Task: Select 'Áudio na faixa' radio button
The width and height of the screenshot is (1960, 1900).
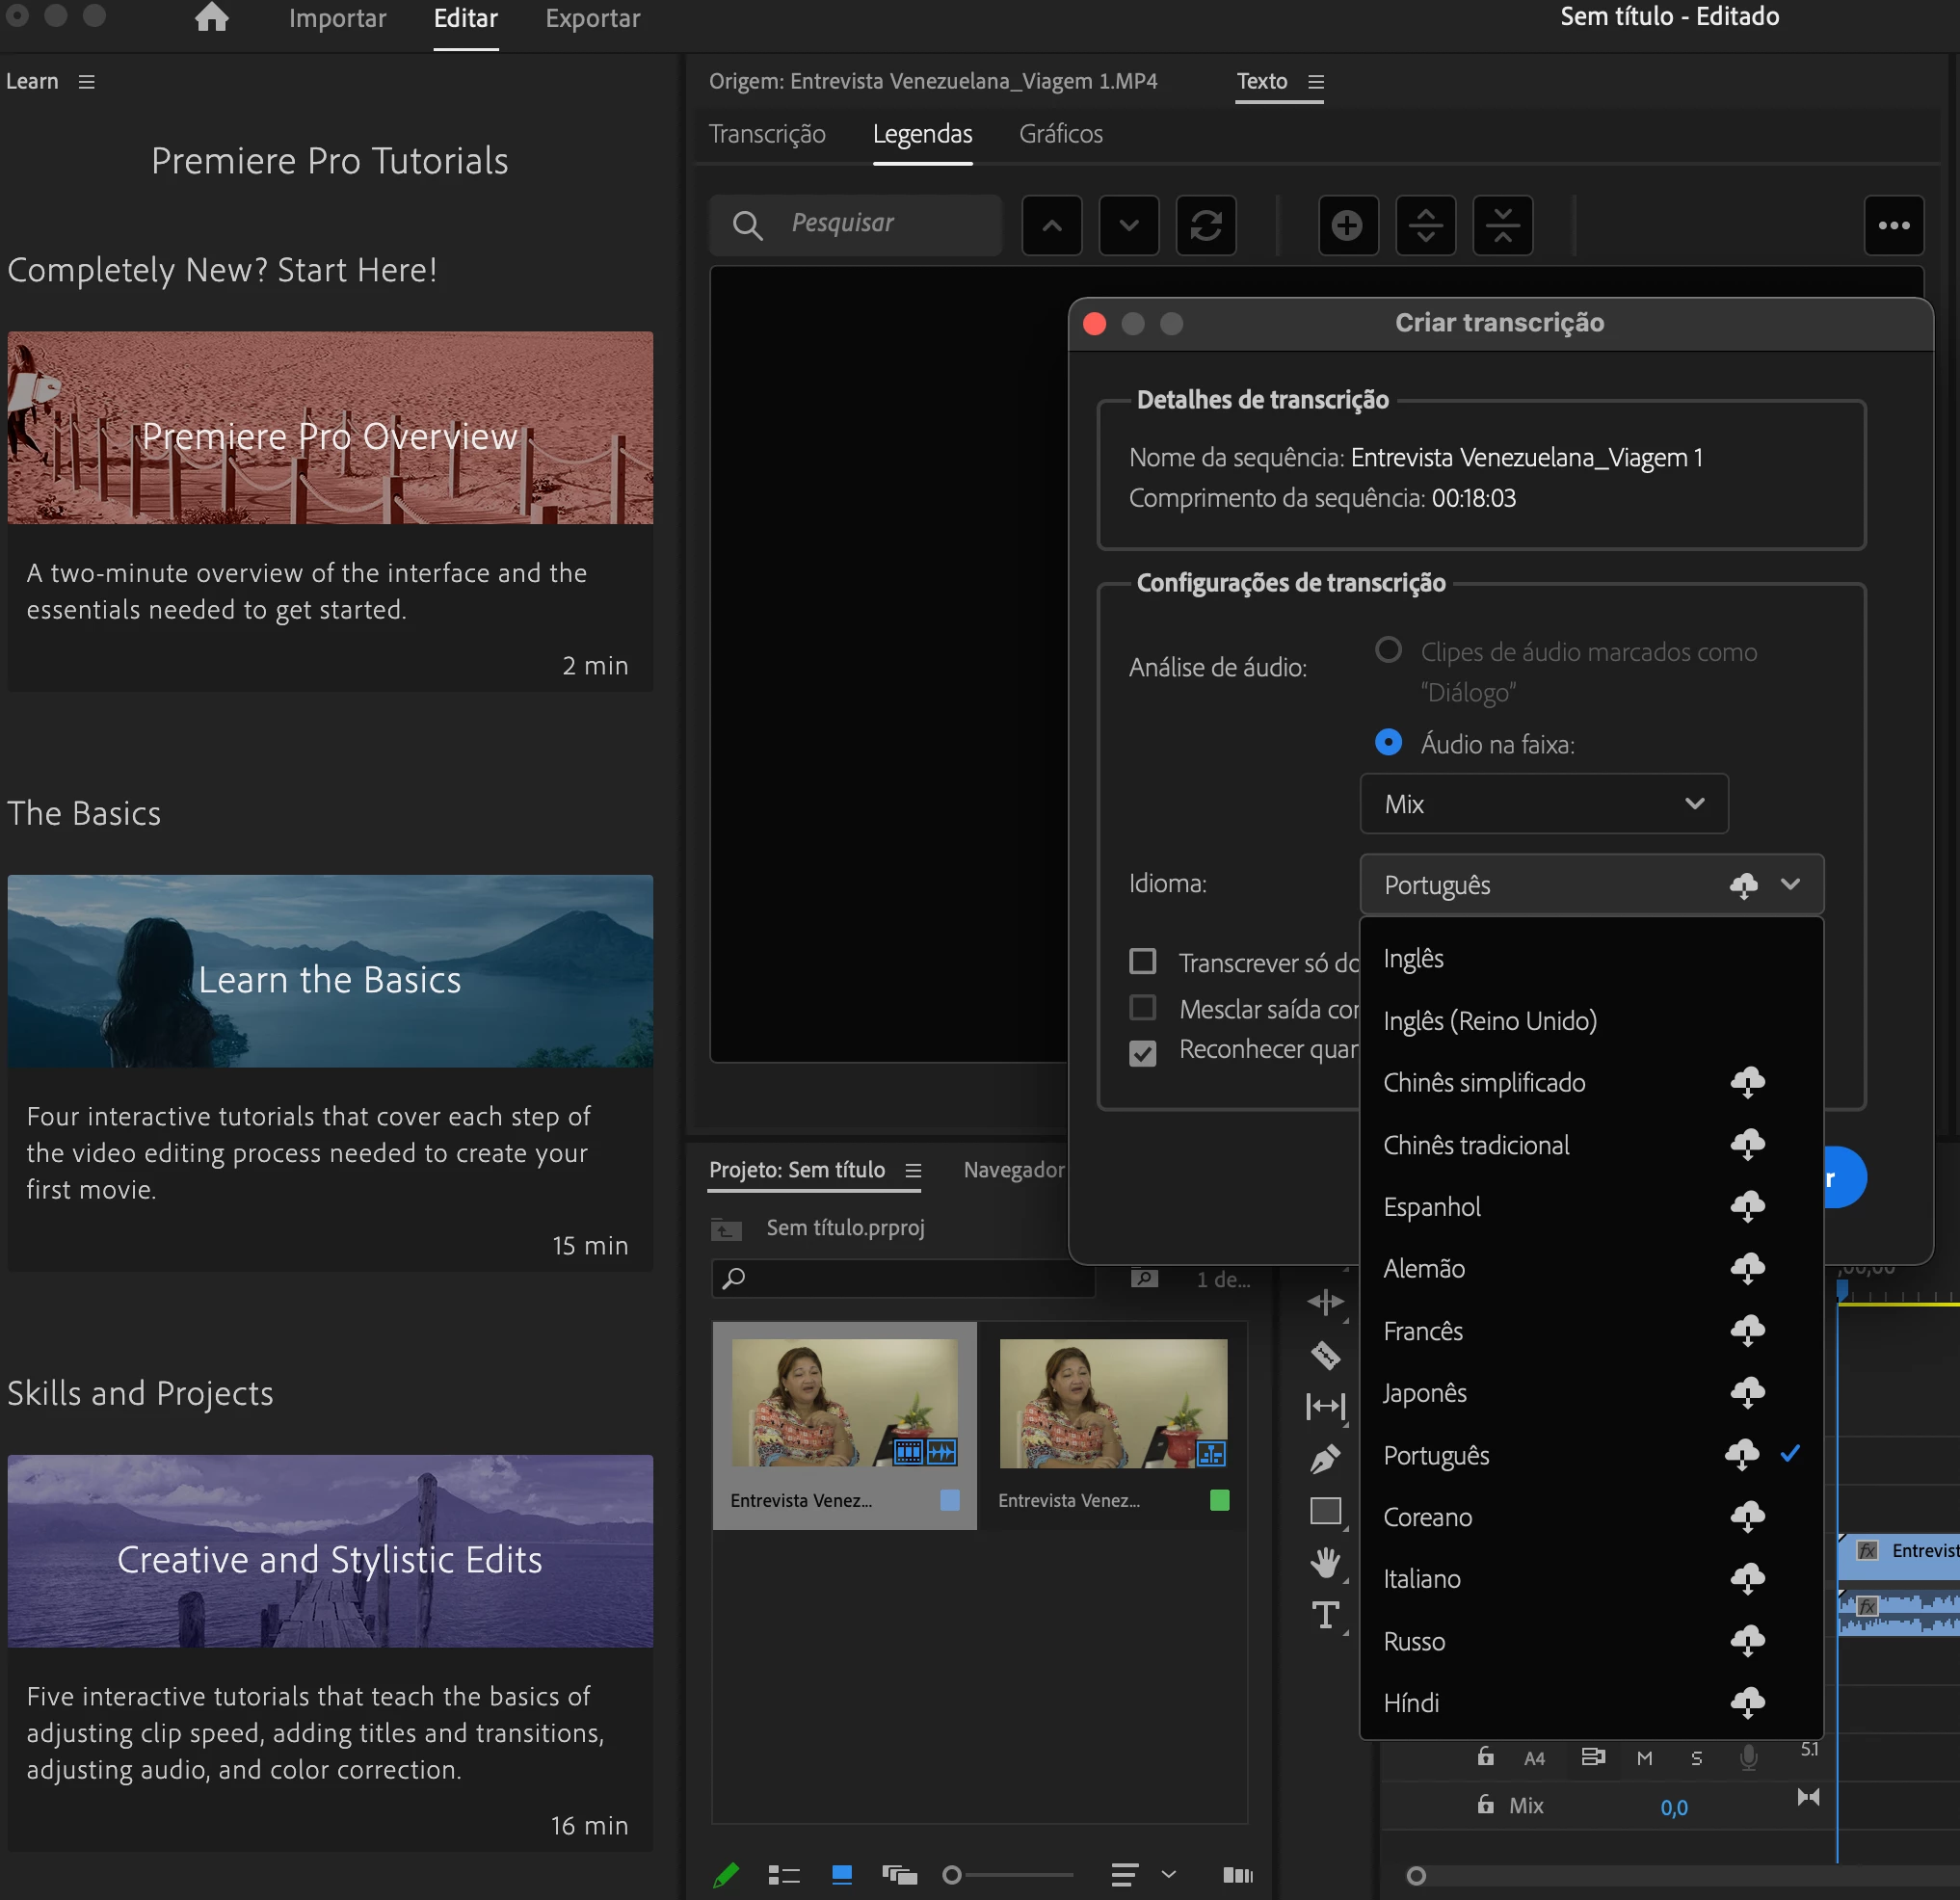Action: tap(1387, 742)
